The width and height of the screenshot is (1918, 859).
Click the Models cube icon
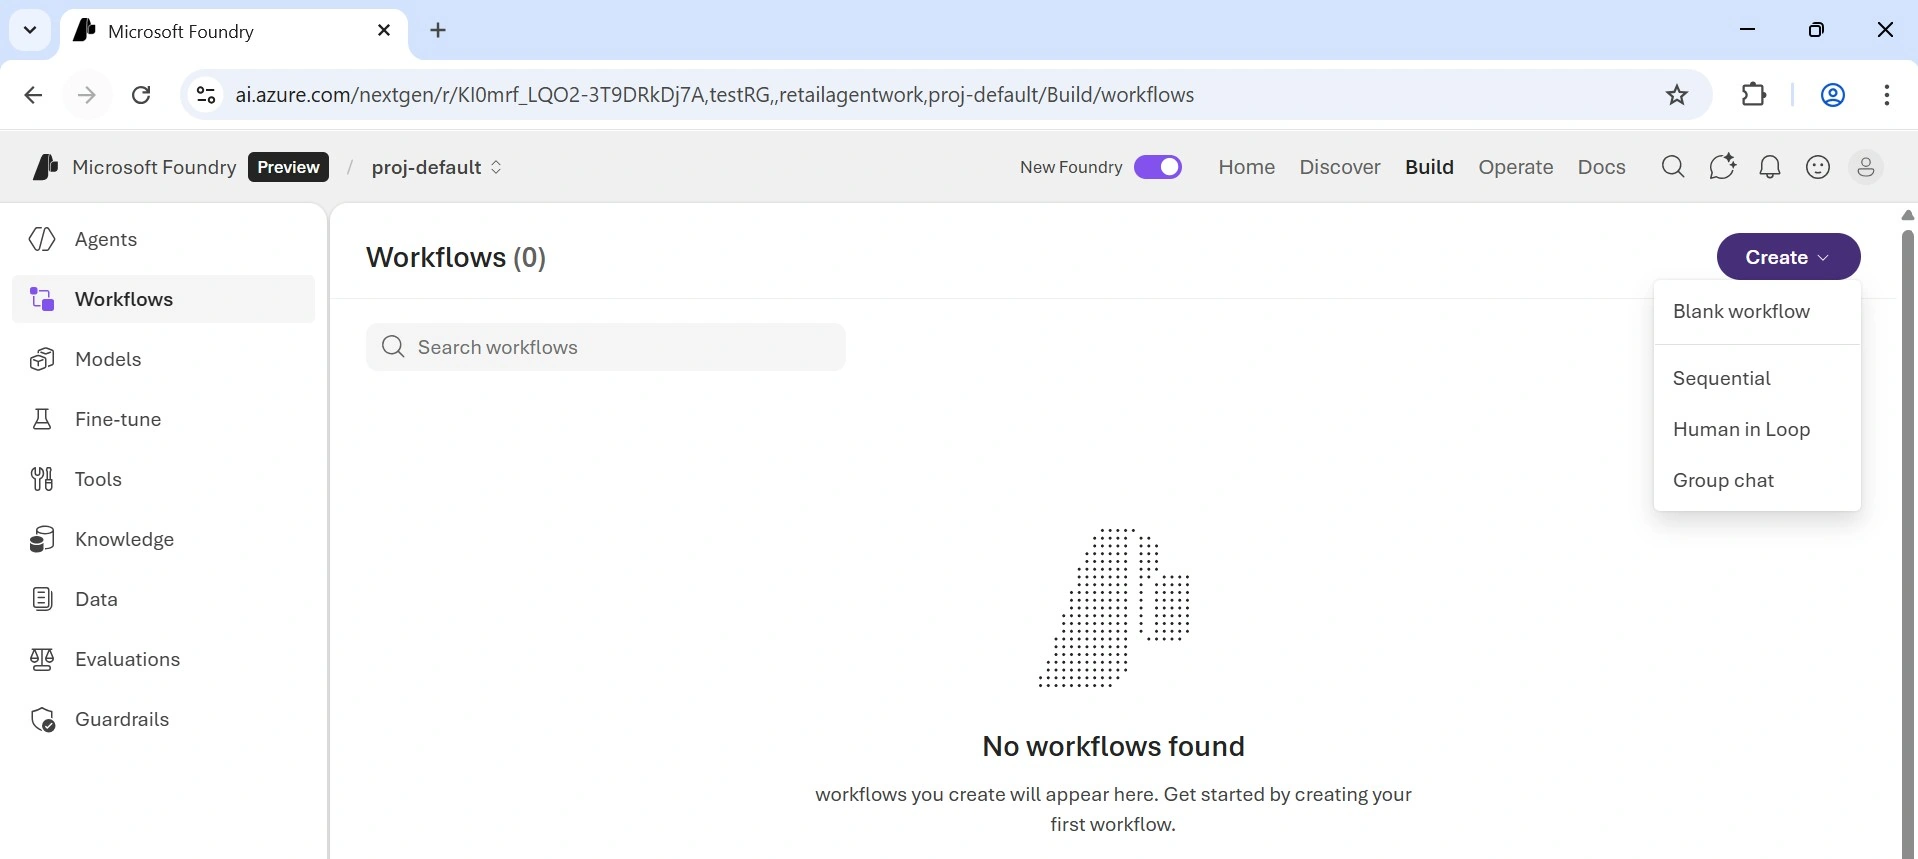click(x=42, y=359)
